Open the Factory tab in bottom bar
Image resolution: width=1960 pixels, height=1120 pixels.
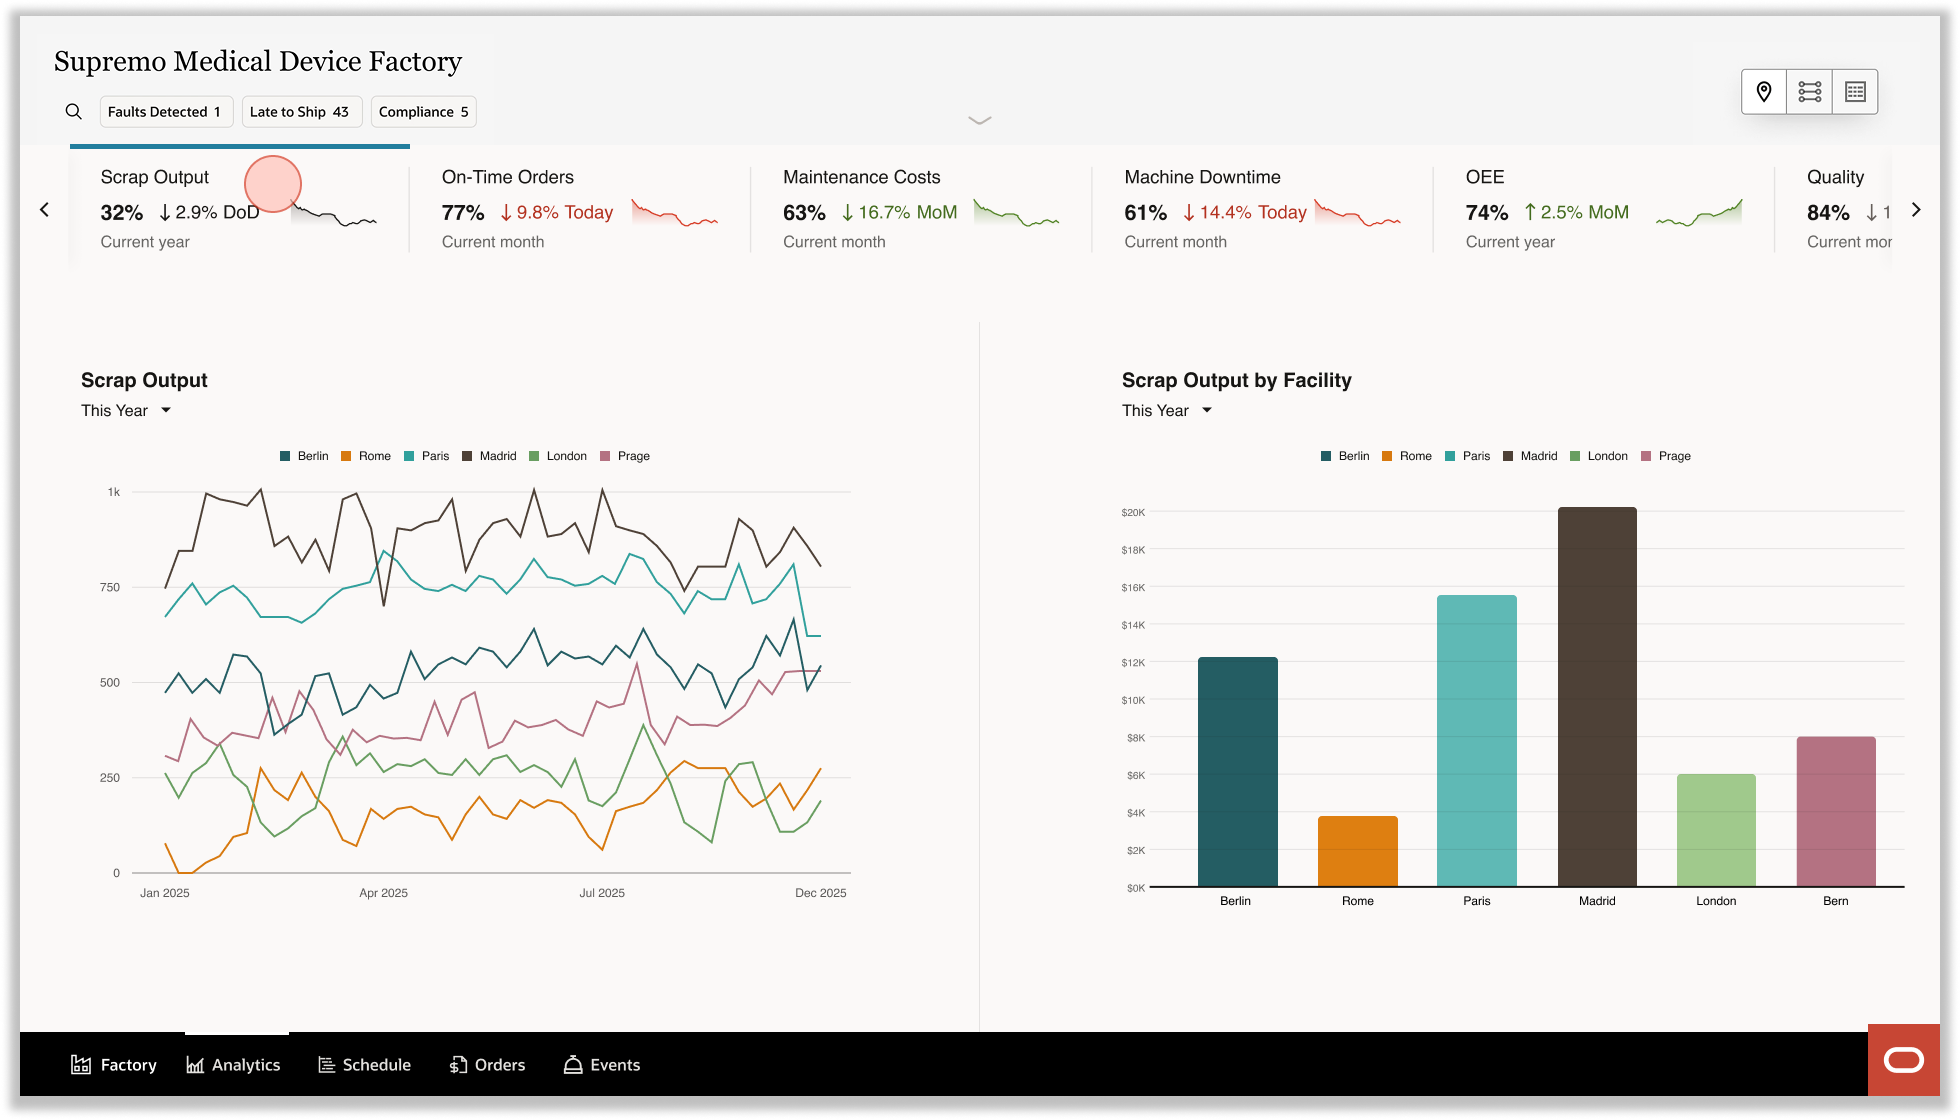point(114,1065)
